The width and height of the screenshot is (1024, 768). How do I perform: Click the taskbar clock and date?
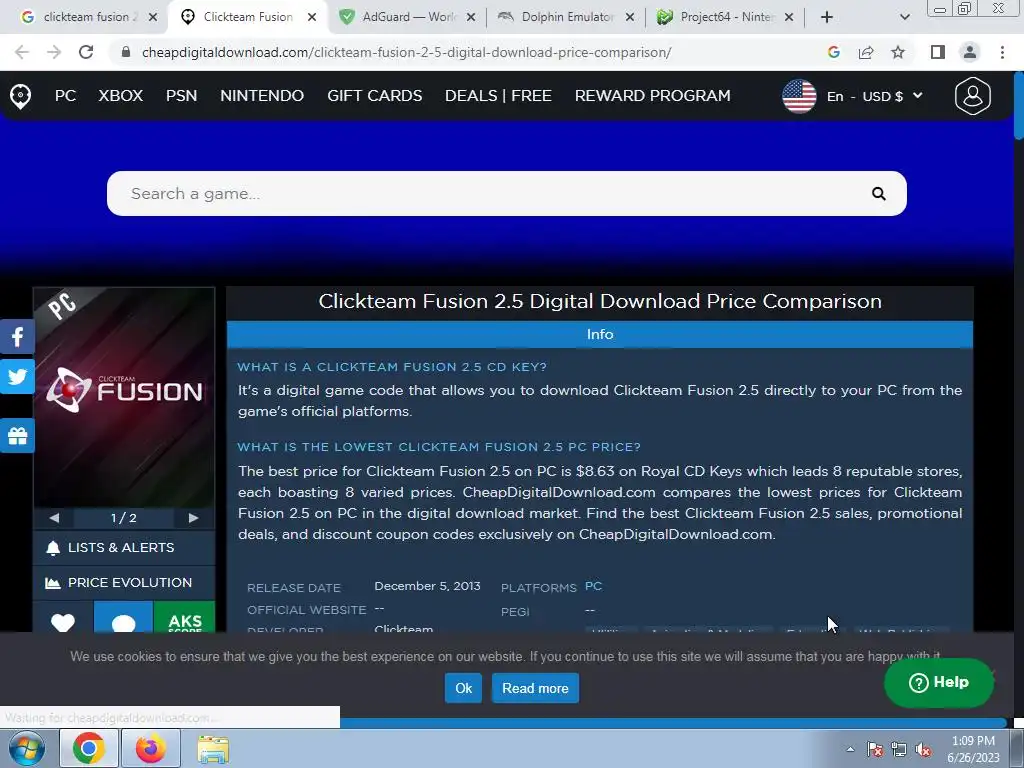(x=973, y=749)
